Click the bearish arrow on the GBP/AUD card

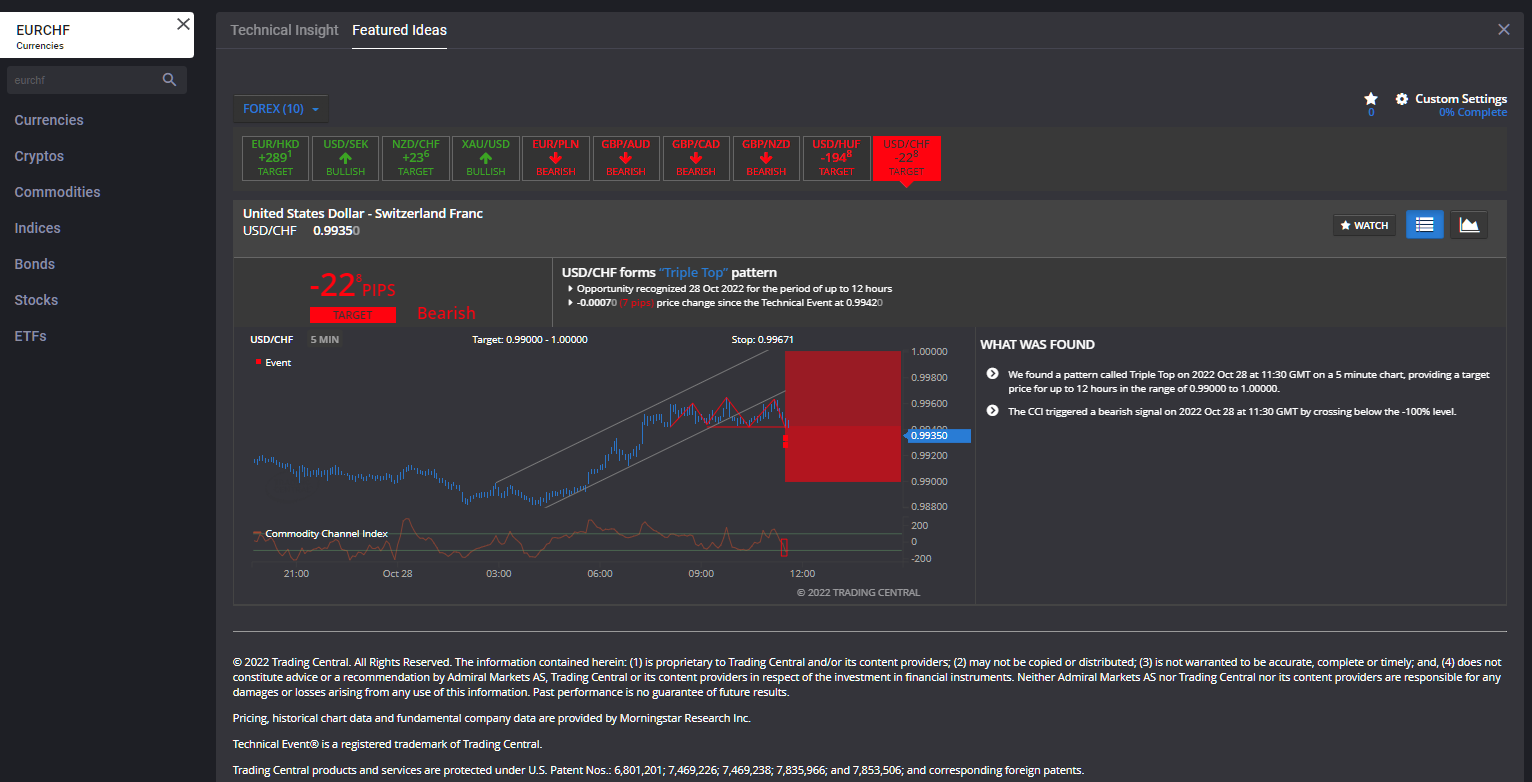pyautogui.click(x=626, y=157)
